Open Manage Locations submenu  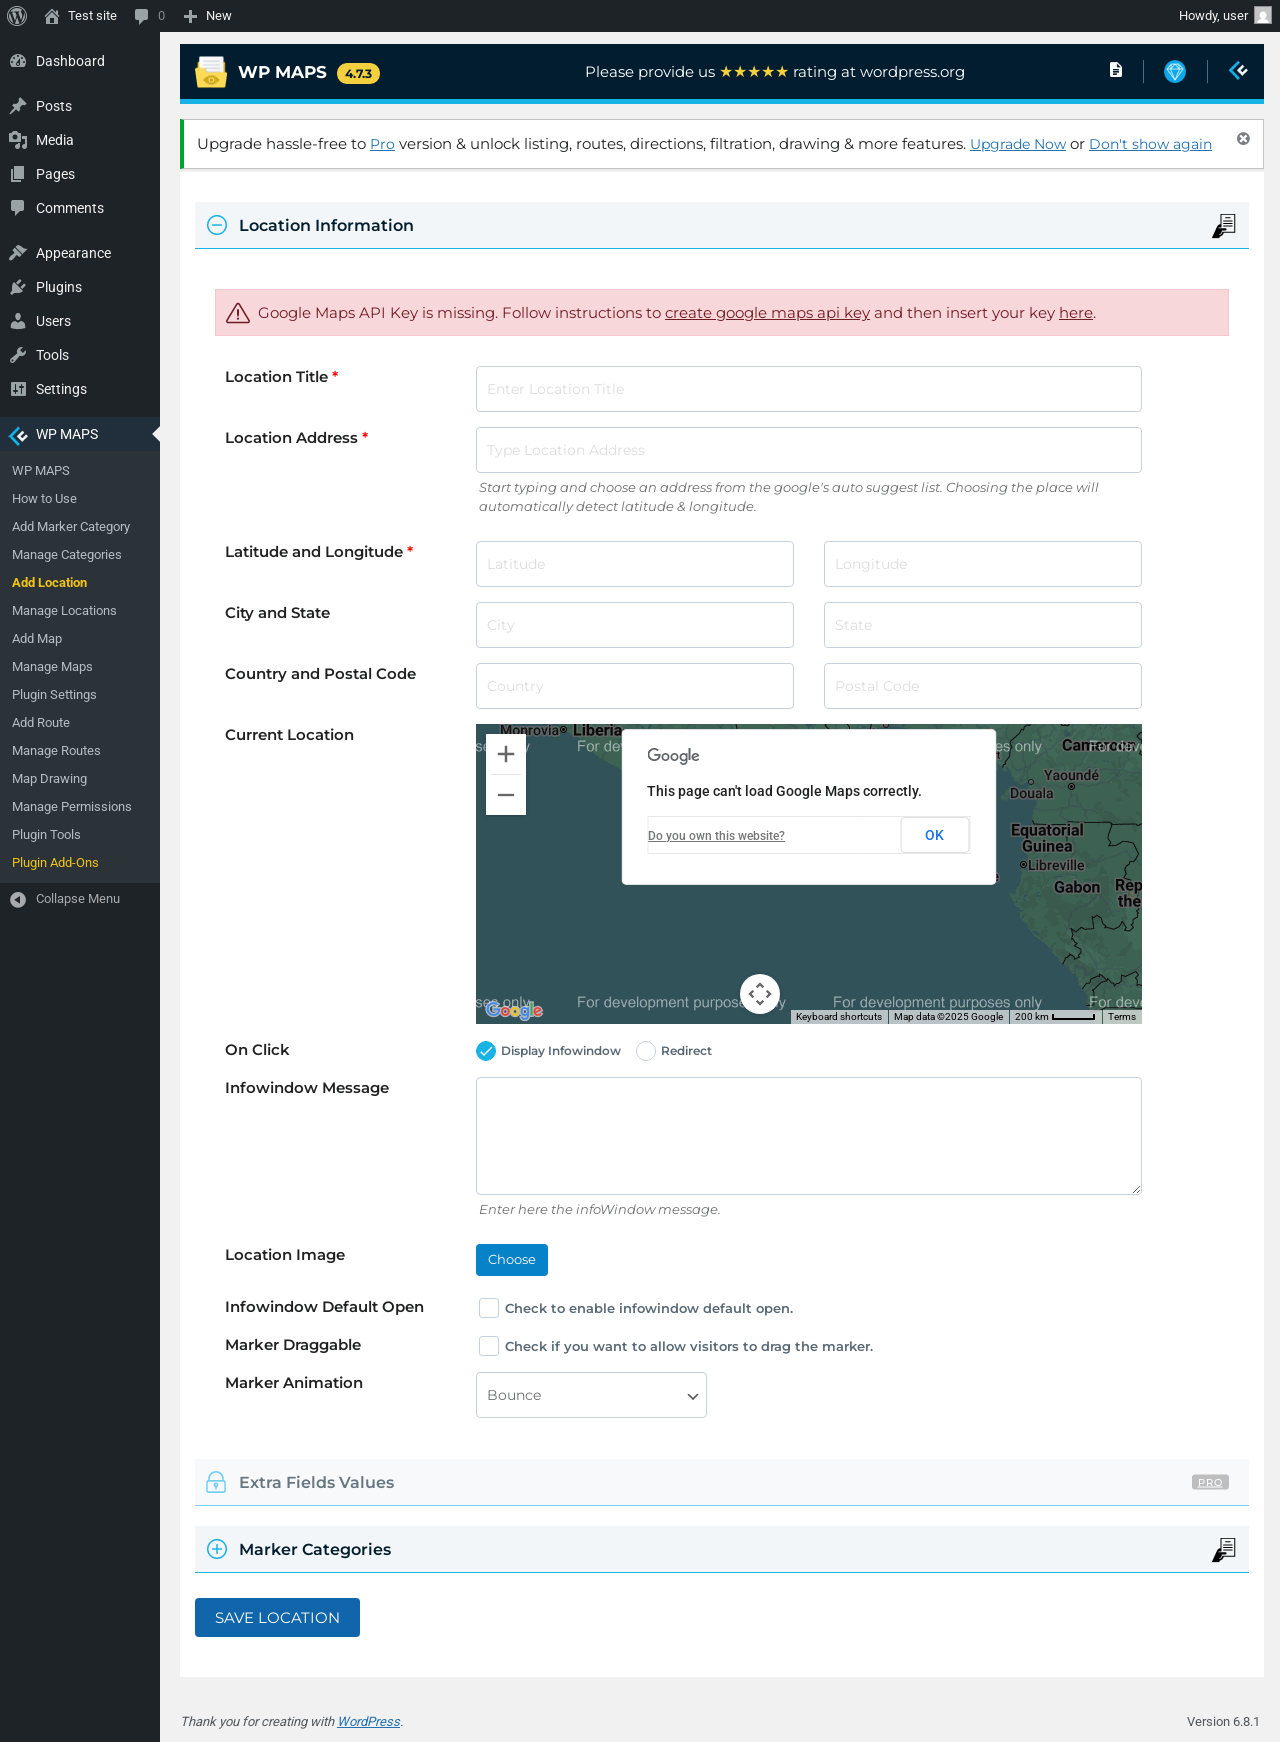pyautogui.click(x=64, y=611)
